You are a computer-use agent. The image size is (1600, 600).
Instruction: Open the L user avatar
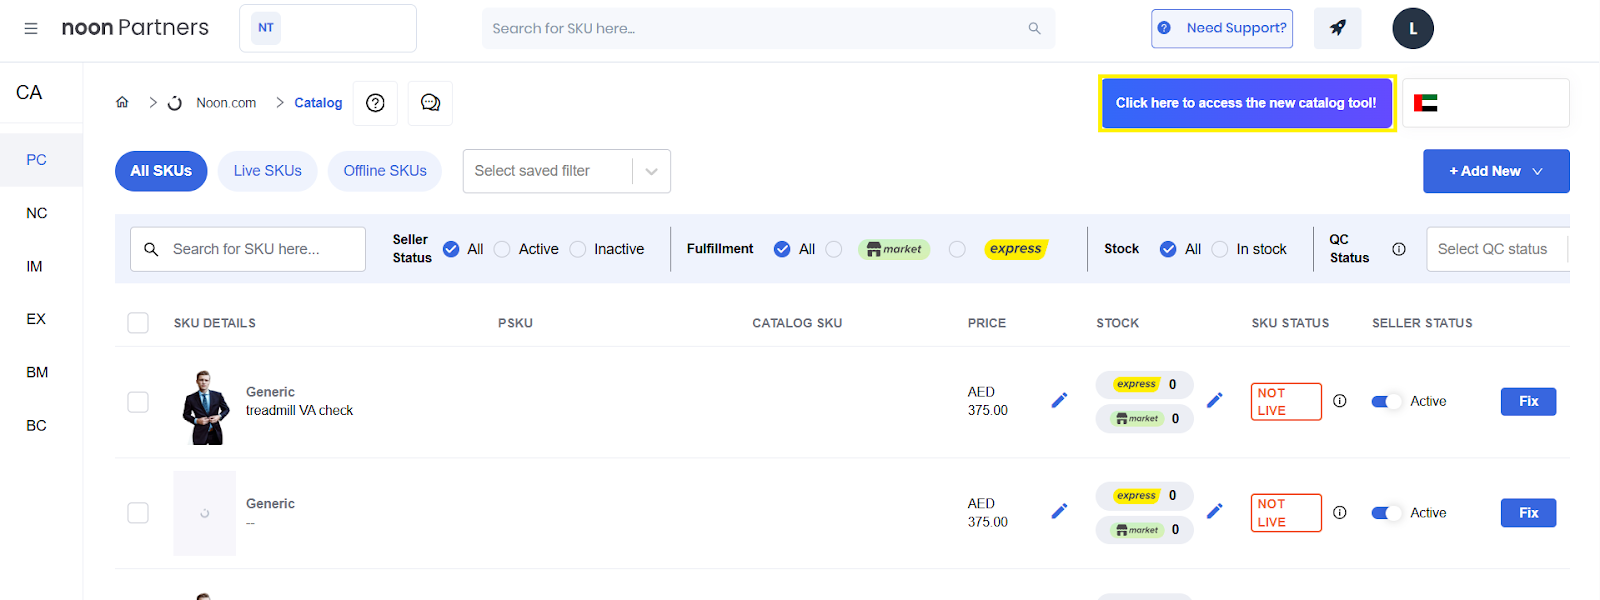pyautogui.click(x=1413, y=28)
